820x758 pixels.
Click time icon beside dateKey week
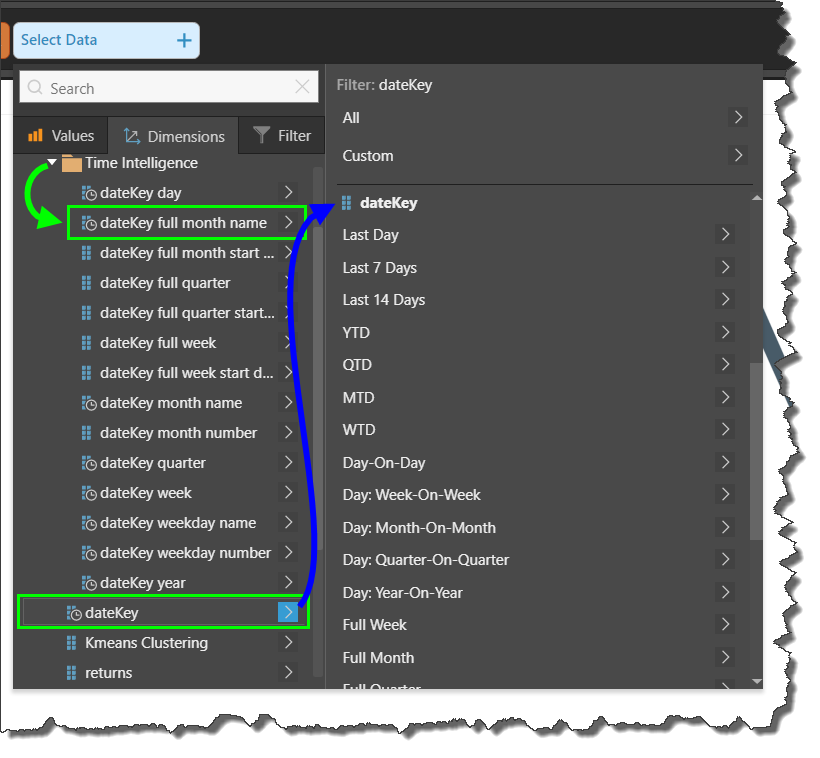[88, 493]
